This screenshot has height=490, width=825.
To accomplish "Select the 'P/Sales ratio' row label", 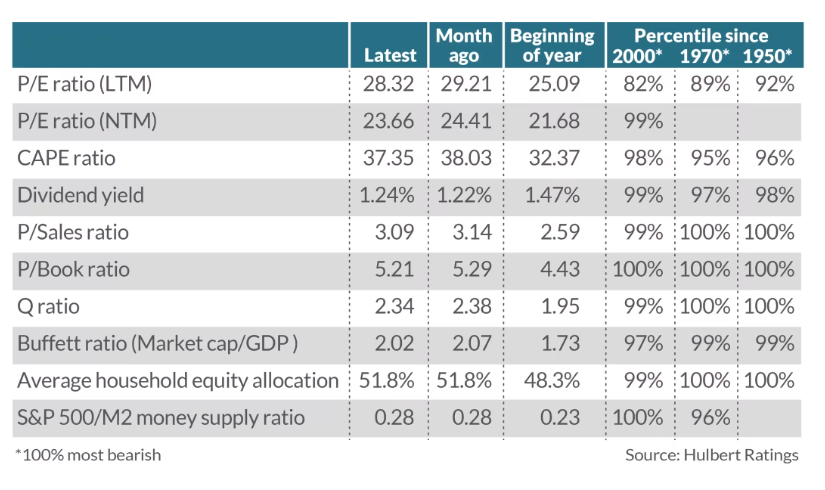I will 73,232.
